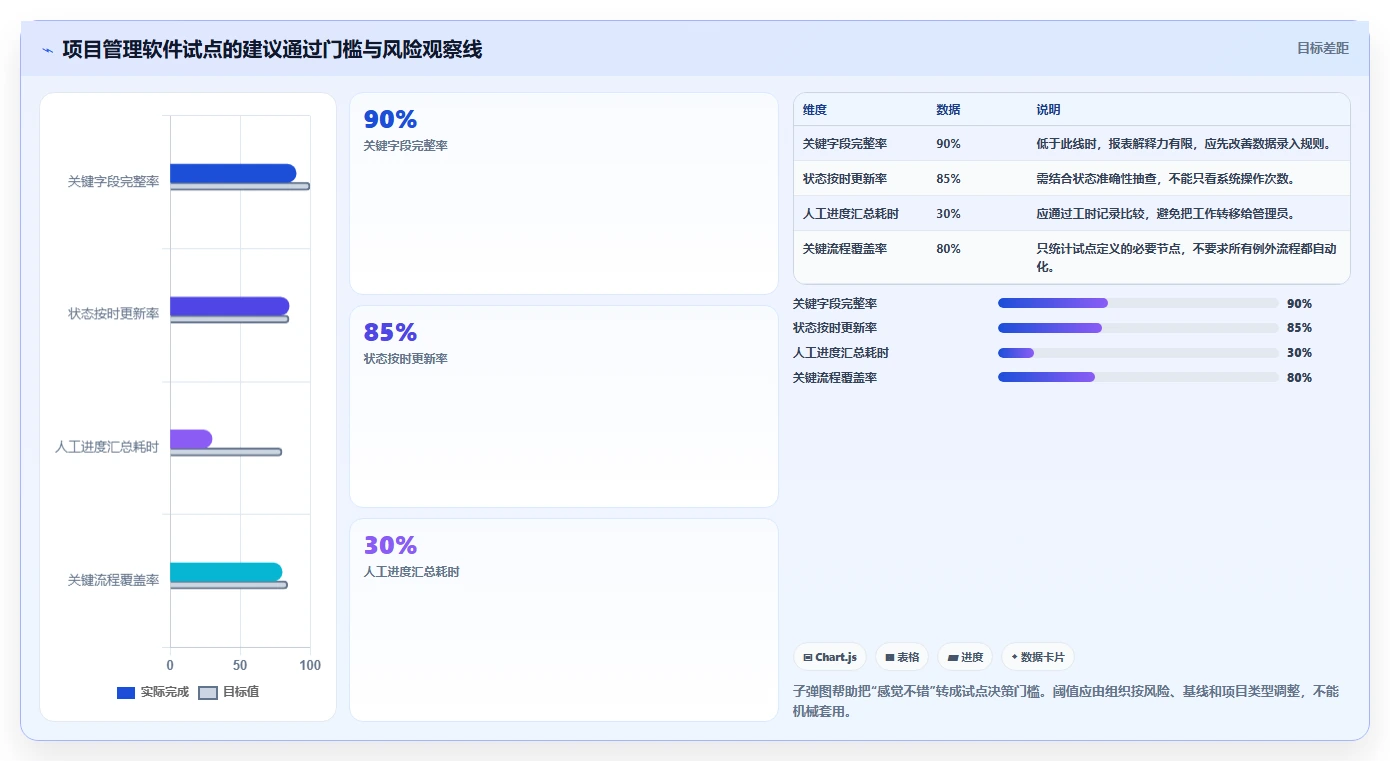Click 状态按时更新率 caption under 85% card
The image size is (1390, 761).
click(x=406, y=359)
